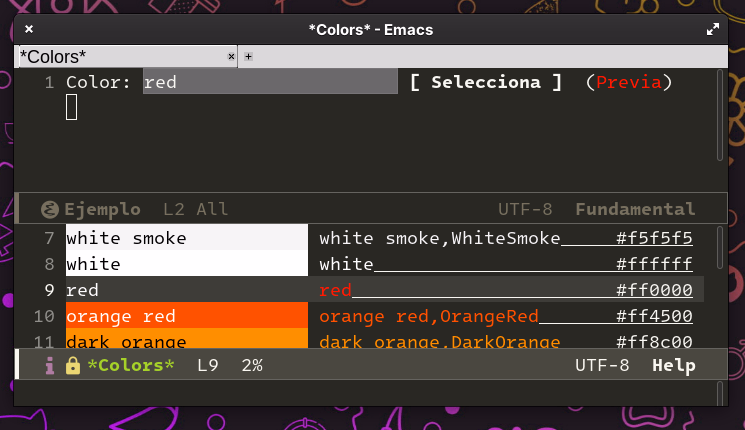Screen dimensions: 745x430
Task: Click the #ffffff hex value for white
Action: [x=654, y=264]
